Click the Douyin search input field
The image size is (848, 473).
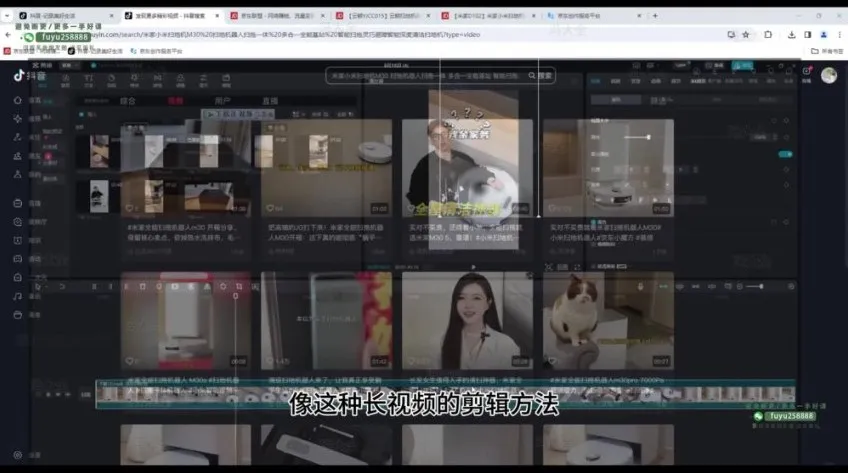pos(430,75)
